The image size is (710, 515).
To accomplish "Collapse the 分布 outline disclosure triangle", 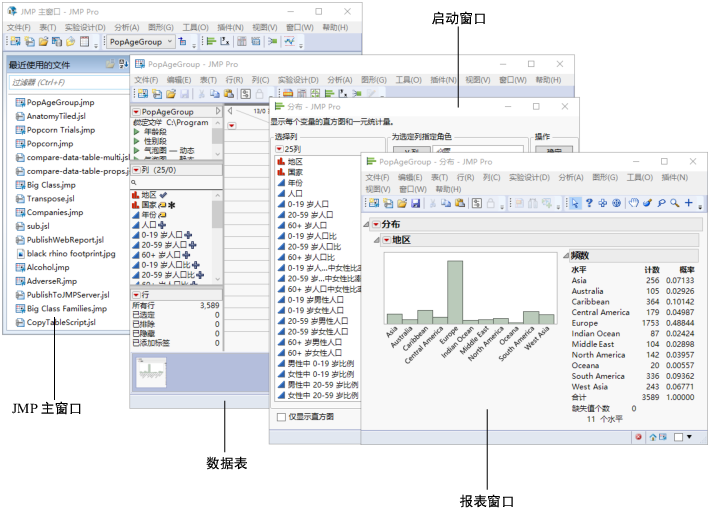I will pos(366,225).
